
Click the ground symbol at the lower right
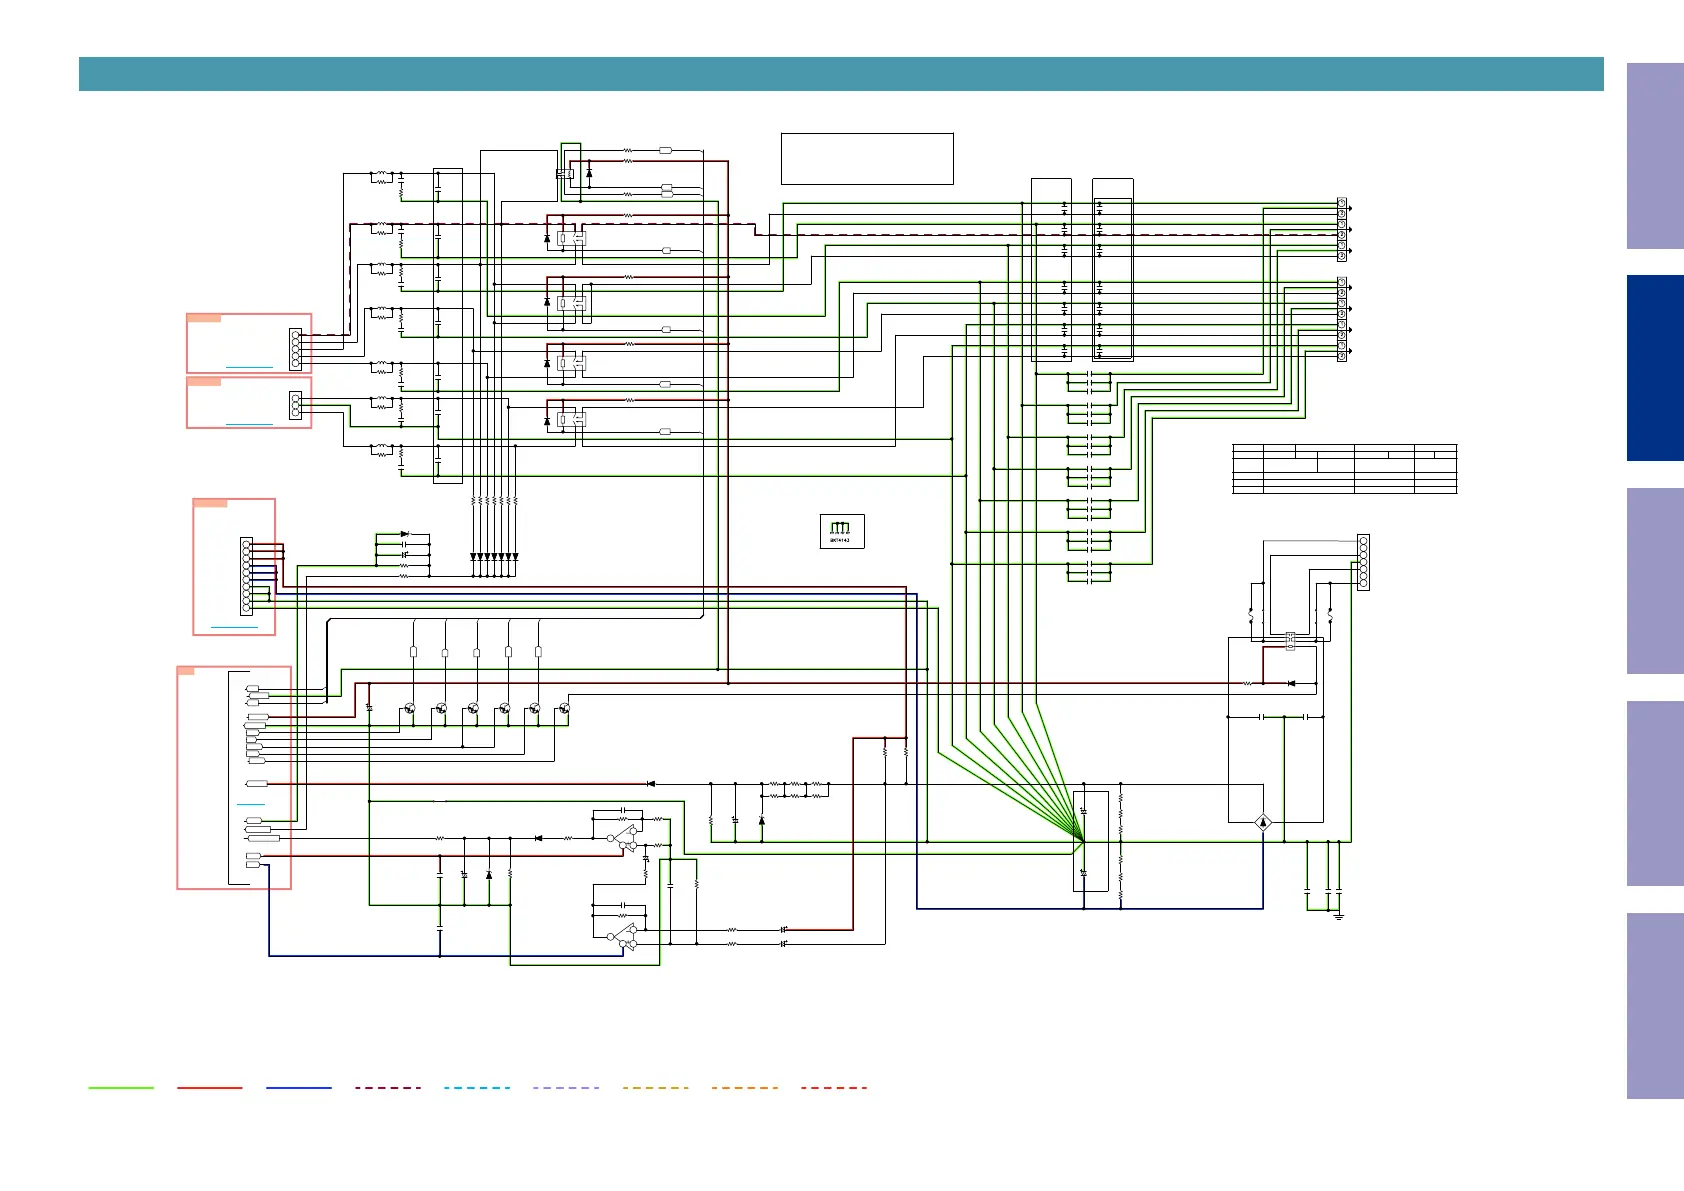point(1338,916)
